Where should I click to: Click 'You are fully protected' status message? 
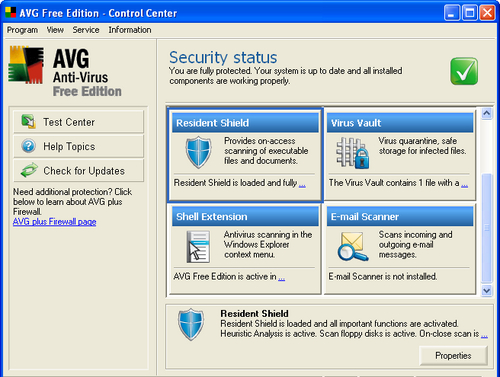pos(285,76)
